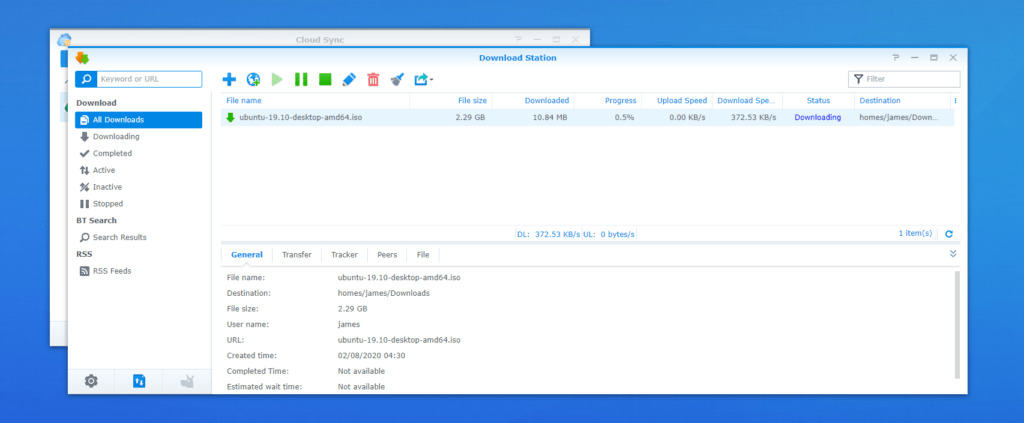Open the BT/HTTP transfers icon at bottom
The width and height of the screenshot is (1024, 423).
point(139,381)
